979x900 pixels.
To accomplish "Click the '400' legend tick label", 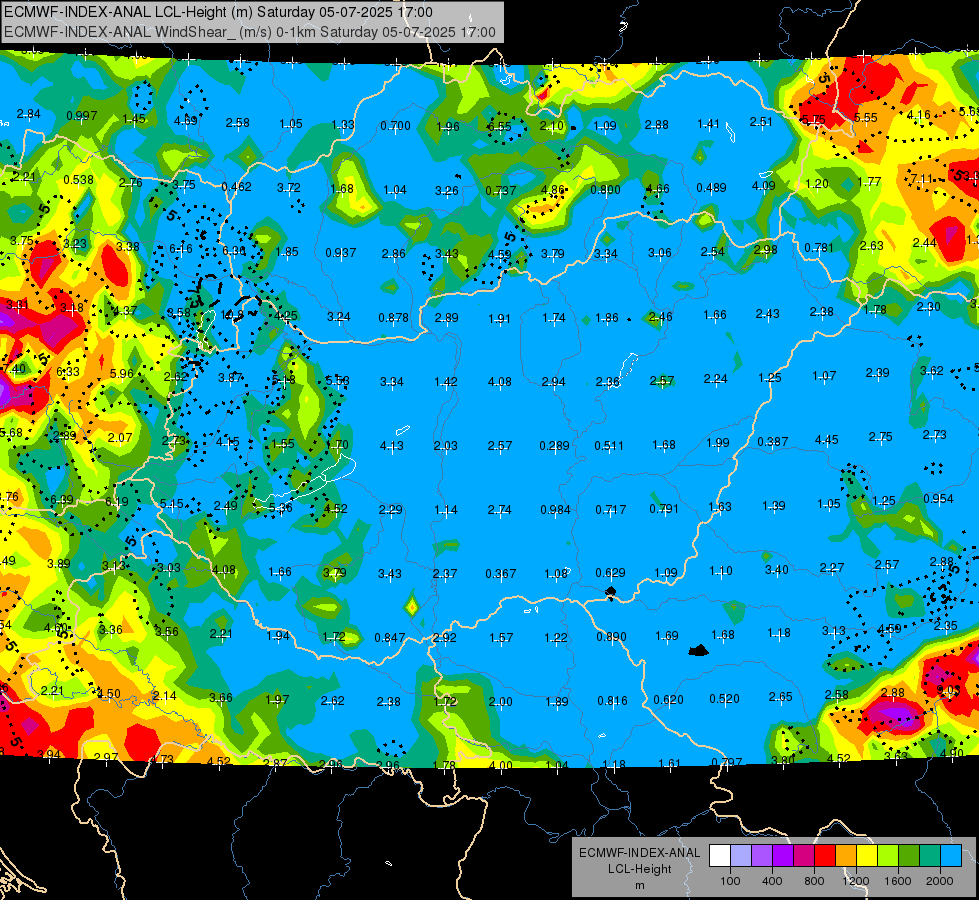I will [772, 881].
